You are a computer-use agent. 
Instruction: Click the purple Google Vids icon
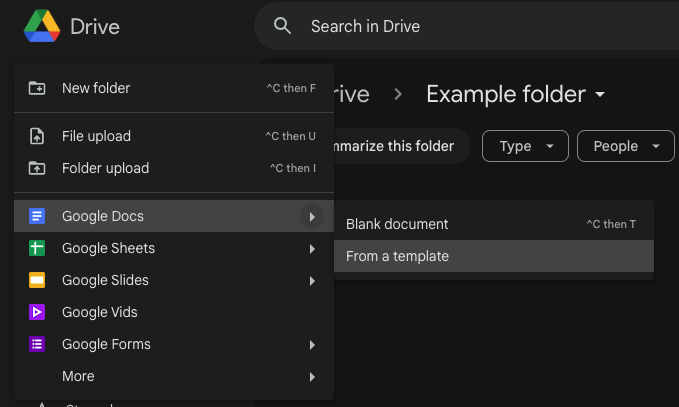click(x=37, y=312)
